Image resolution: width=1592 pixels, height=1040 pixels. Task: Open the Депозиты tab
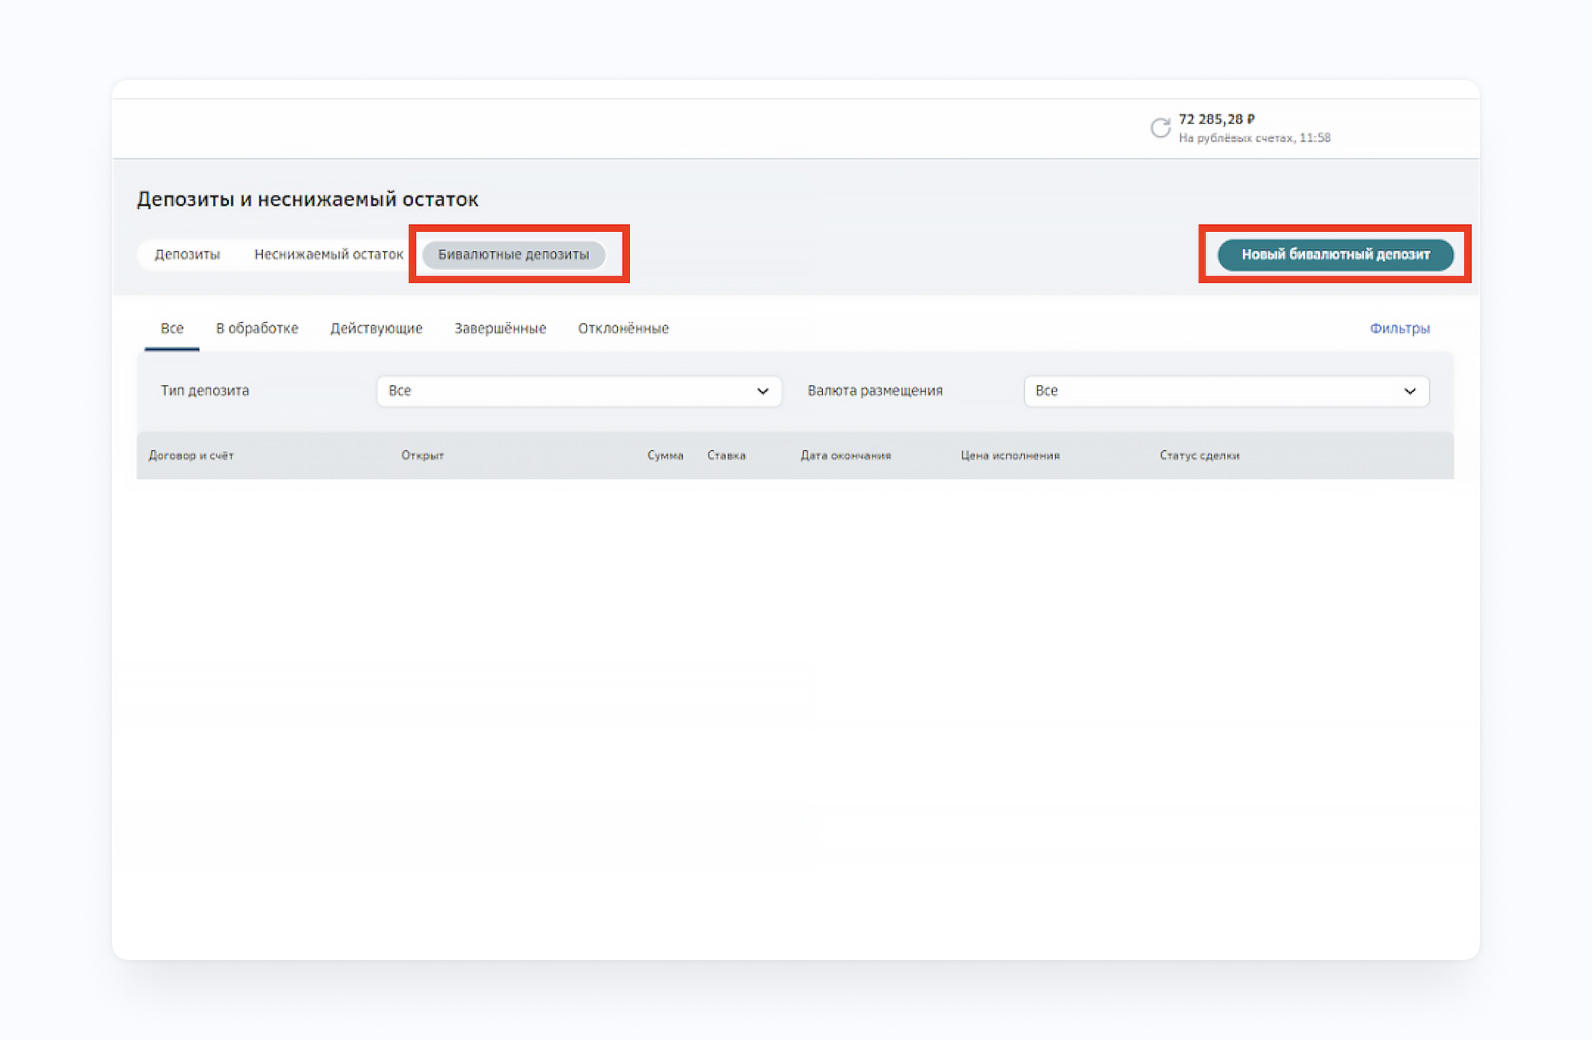tap(187, 255)
